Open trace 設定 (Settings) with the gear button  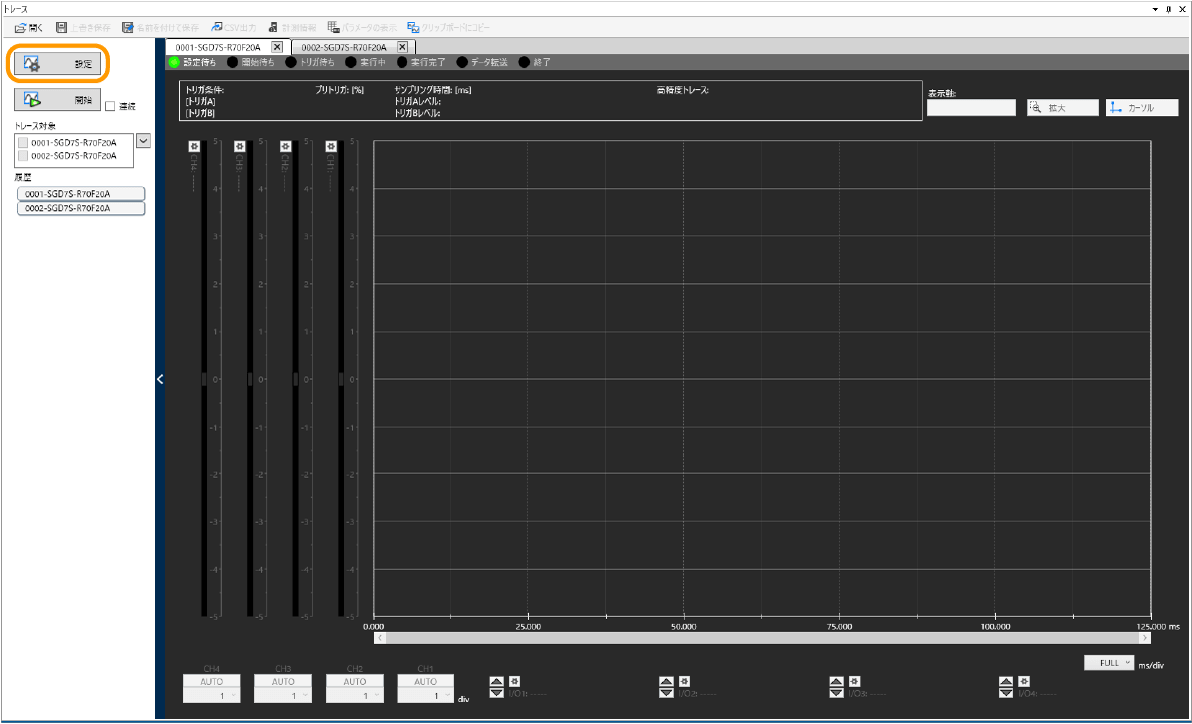click(58, 63)
